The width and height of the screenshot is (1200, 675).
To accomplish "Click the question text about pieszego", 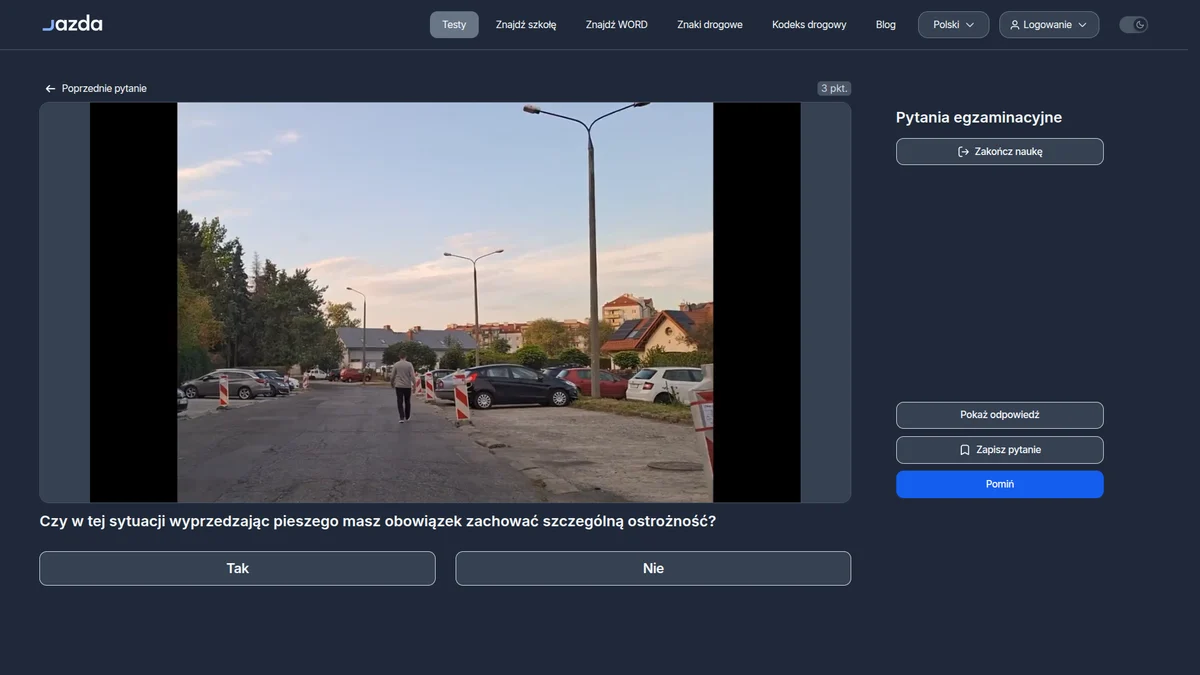I will [x=378, y=522].
